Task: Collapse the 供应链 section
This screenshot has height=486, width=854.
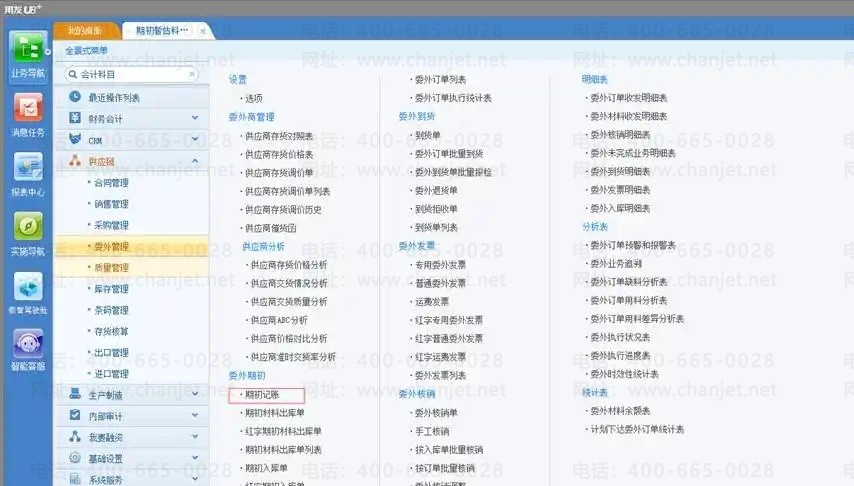Action: pyautogui.click(x=195, y=161)
